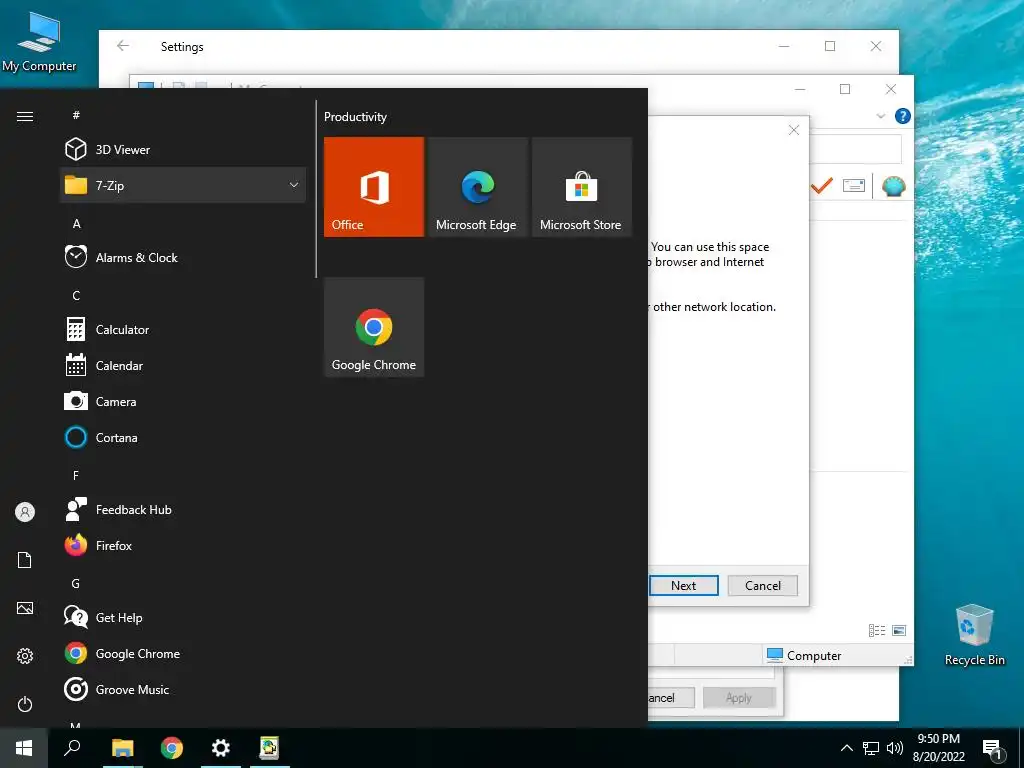Click the Productivity group title

(355, 117)
